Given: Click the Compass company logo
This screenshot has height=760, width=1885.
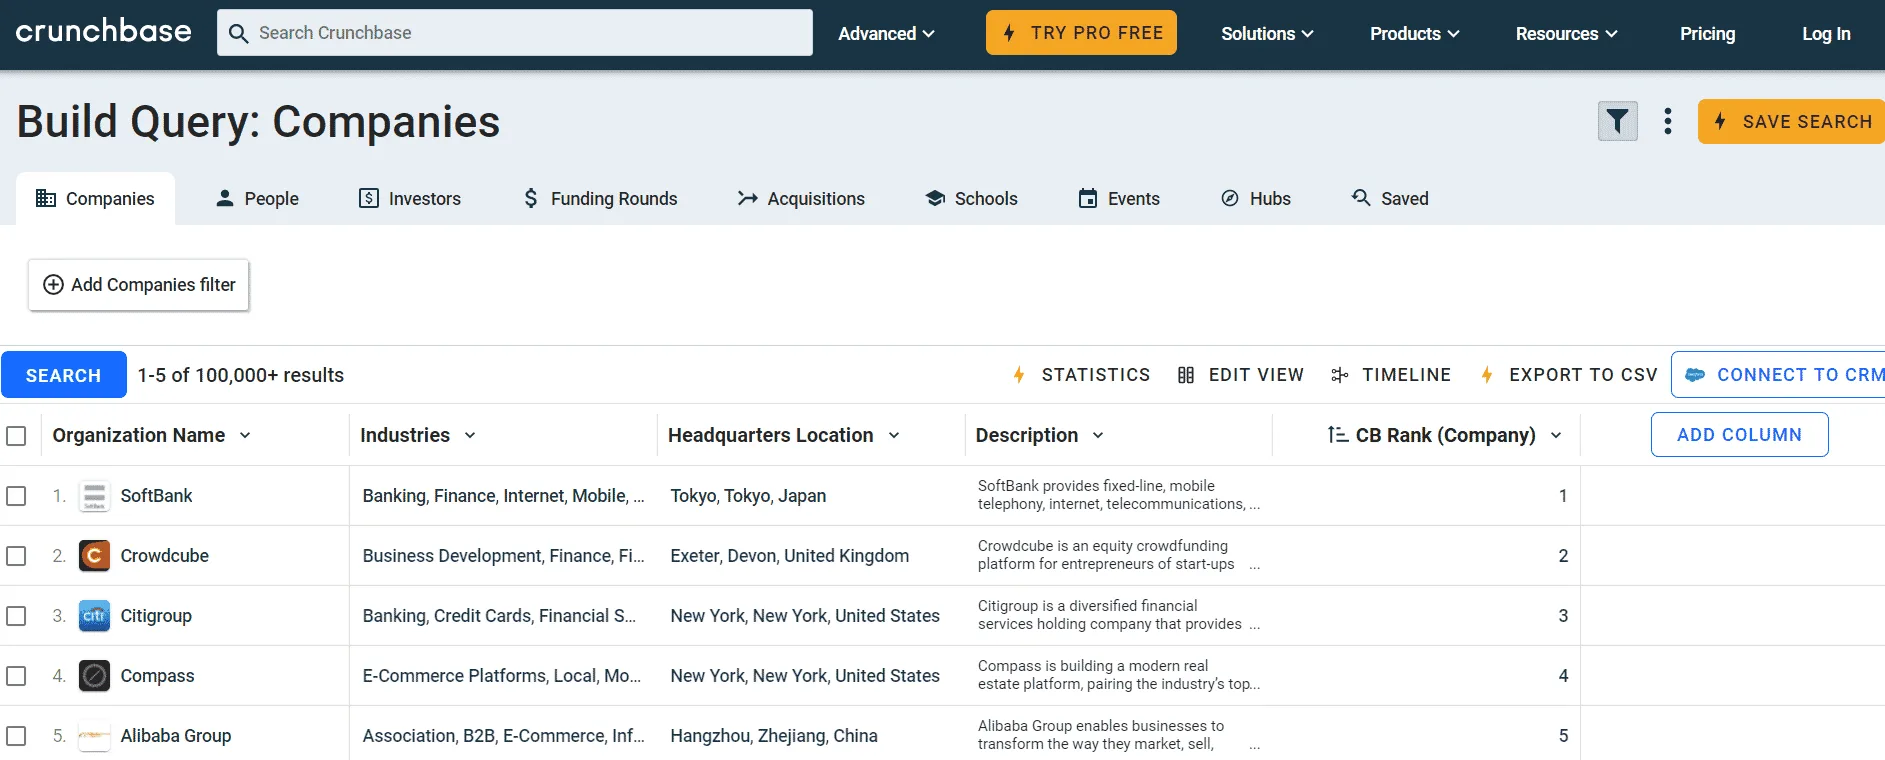Looking at the screenshot, I should pyautogui.click(x=94, y=676).
